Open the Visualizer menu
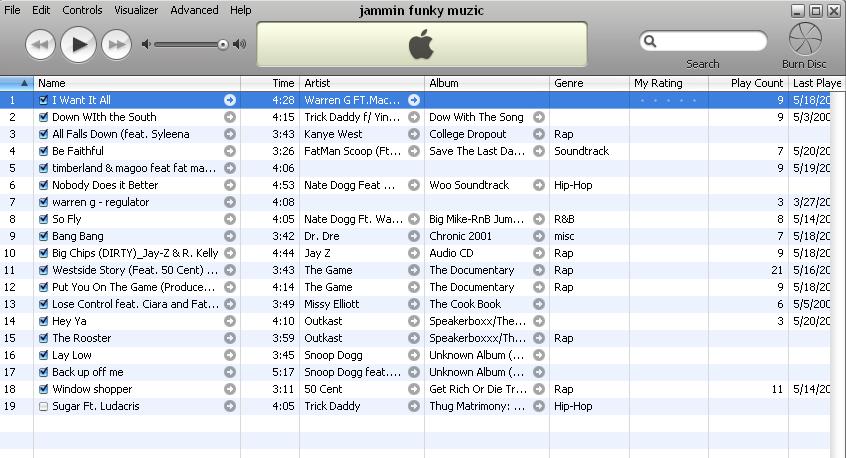This screenshot has width=846, height=458. tap(136, 10)
